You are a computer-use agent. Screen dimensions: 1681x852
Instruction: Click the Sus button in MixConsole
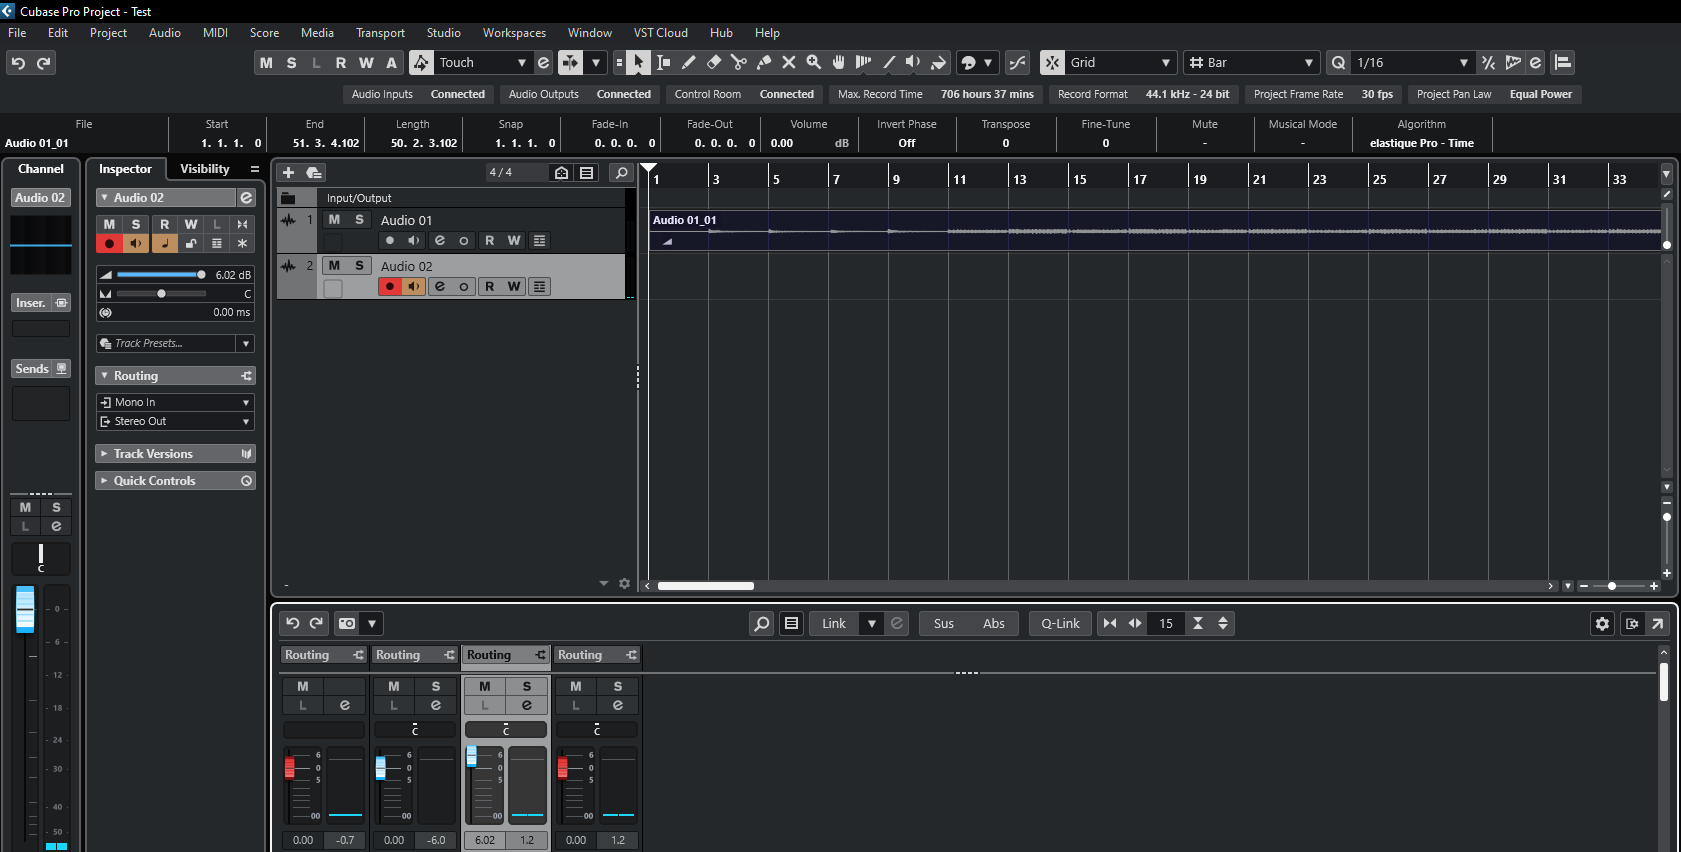pyautogui.click(x=944, y=623)
